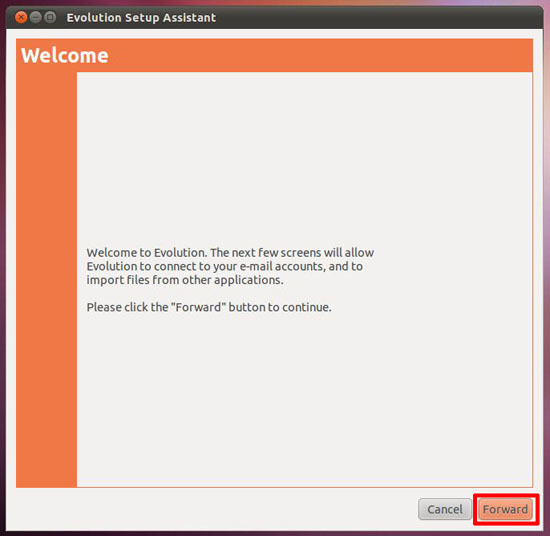
Task: Minimize the Evolution Setup Assistant window
Action: pos(36,17)
